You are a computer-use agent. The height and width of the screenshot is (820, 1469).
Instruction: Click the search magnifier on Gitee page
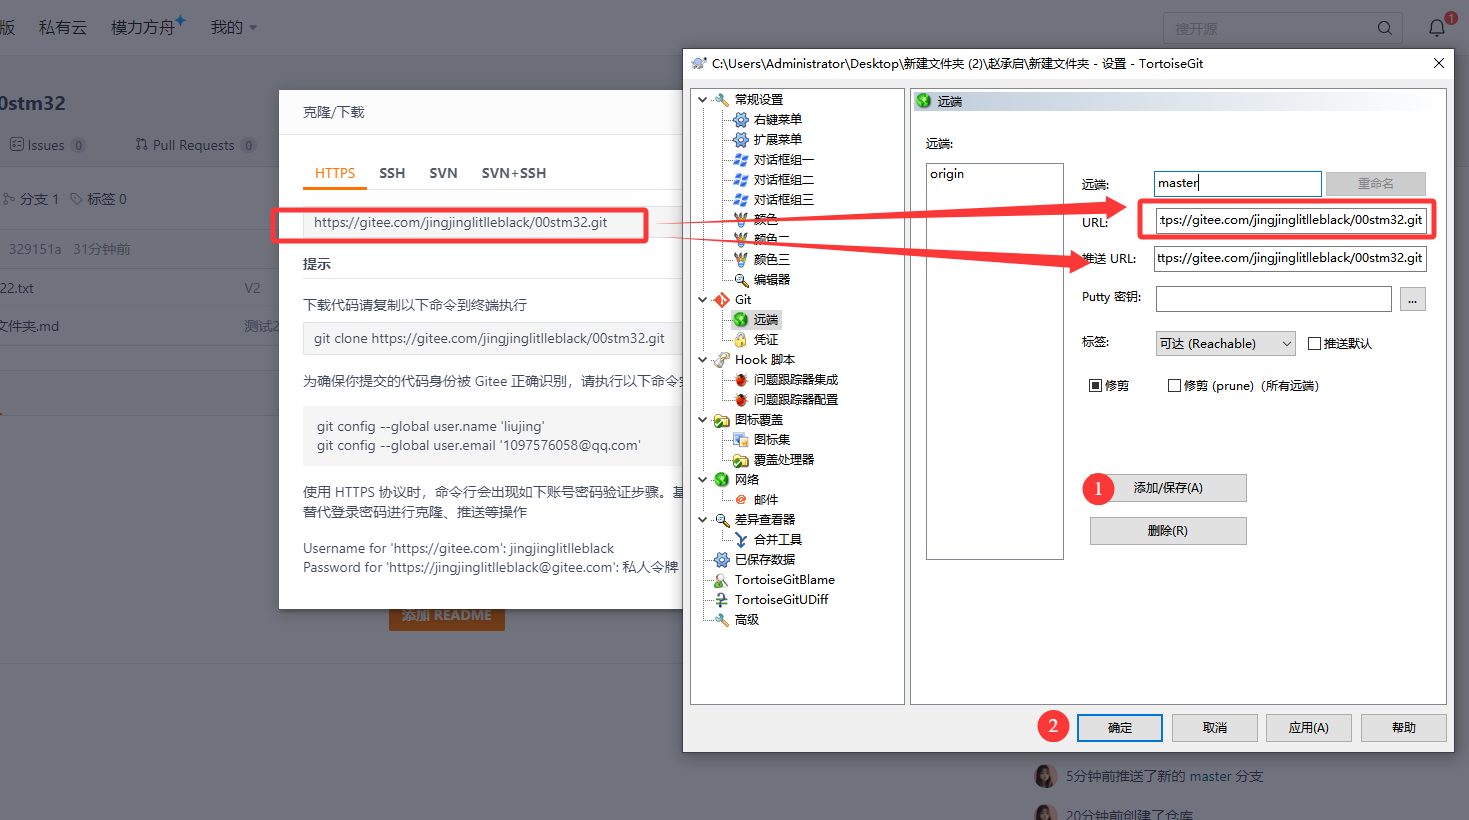coord(1385,28)
